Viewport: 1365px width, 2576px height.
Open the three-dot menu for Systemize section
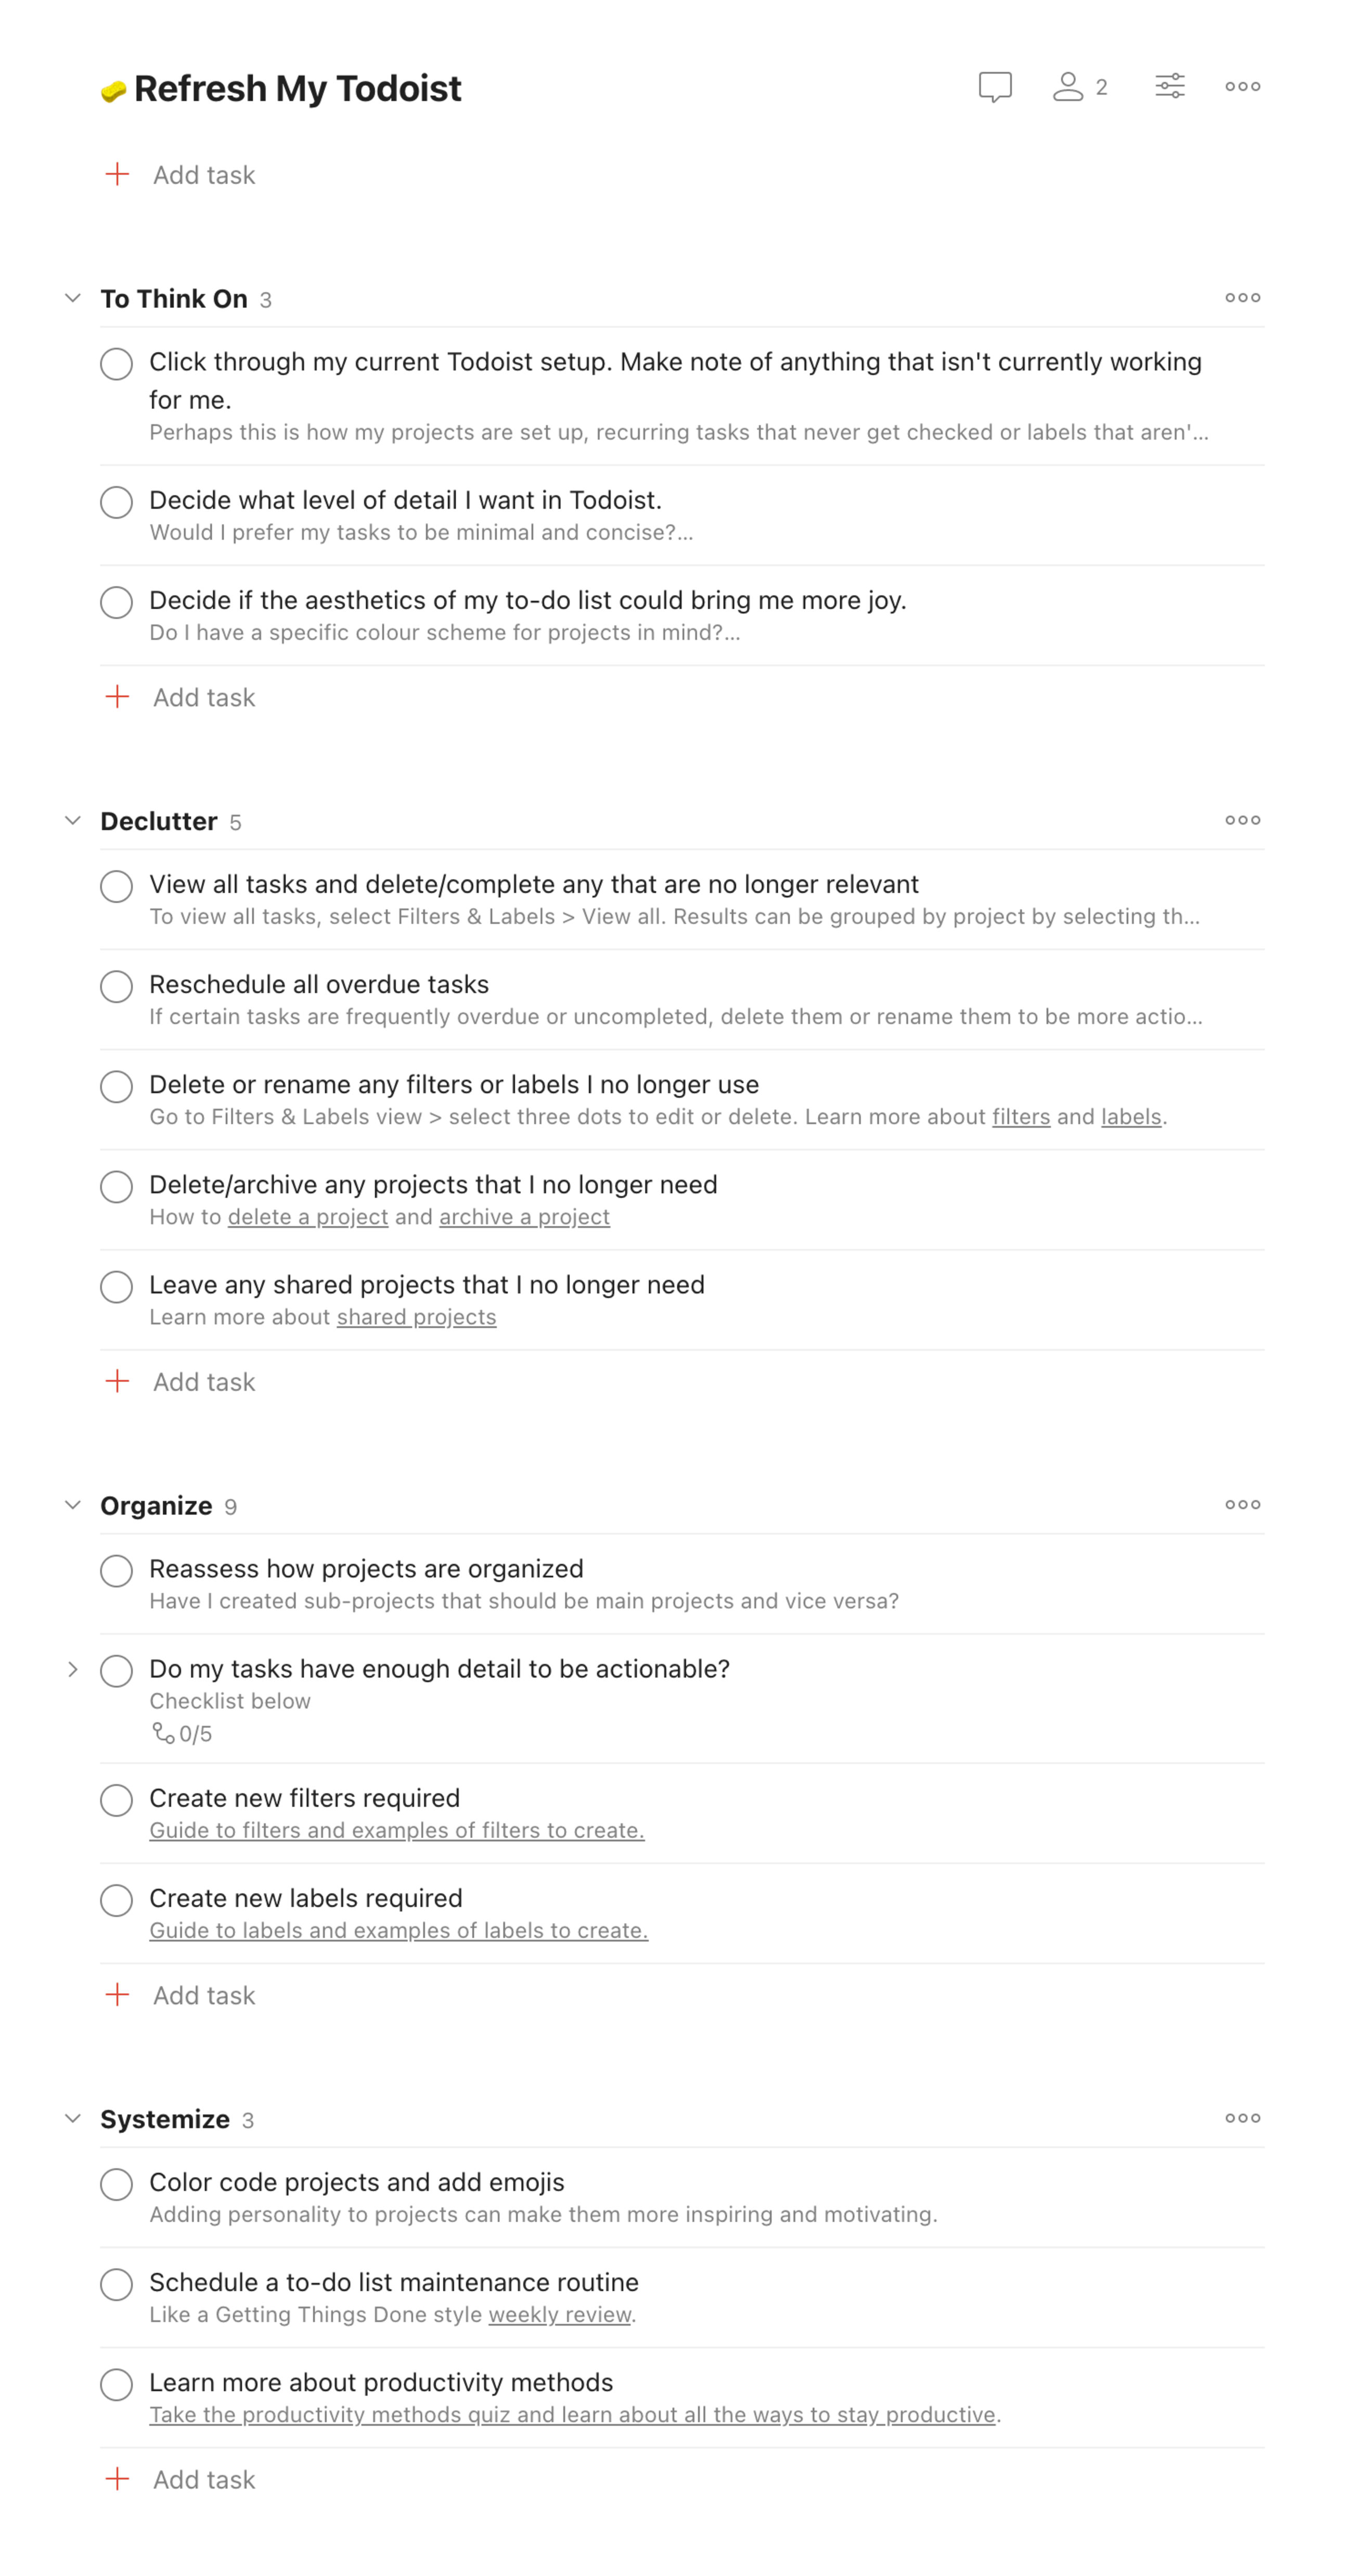1242,2119
